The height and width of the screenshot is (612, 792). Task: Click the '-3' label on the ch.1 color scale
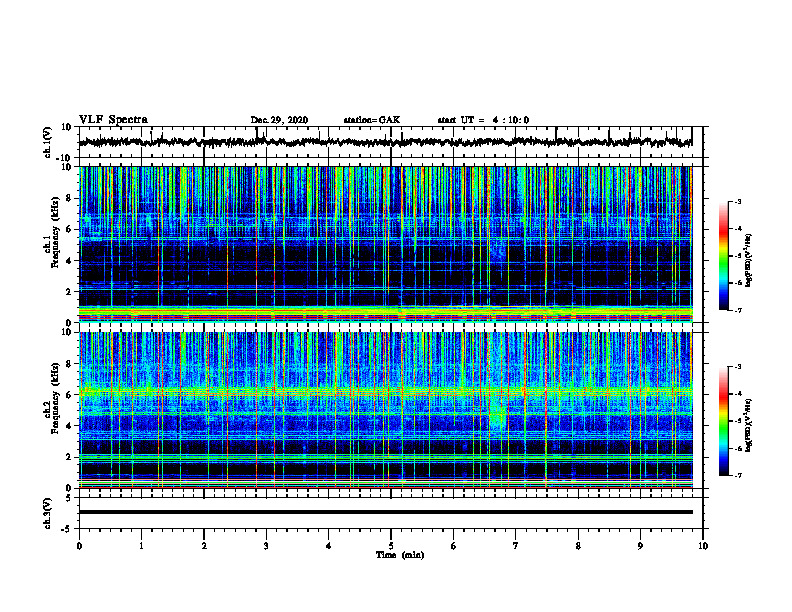pyautogui.click(x=738, y=201)
